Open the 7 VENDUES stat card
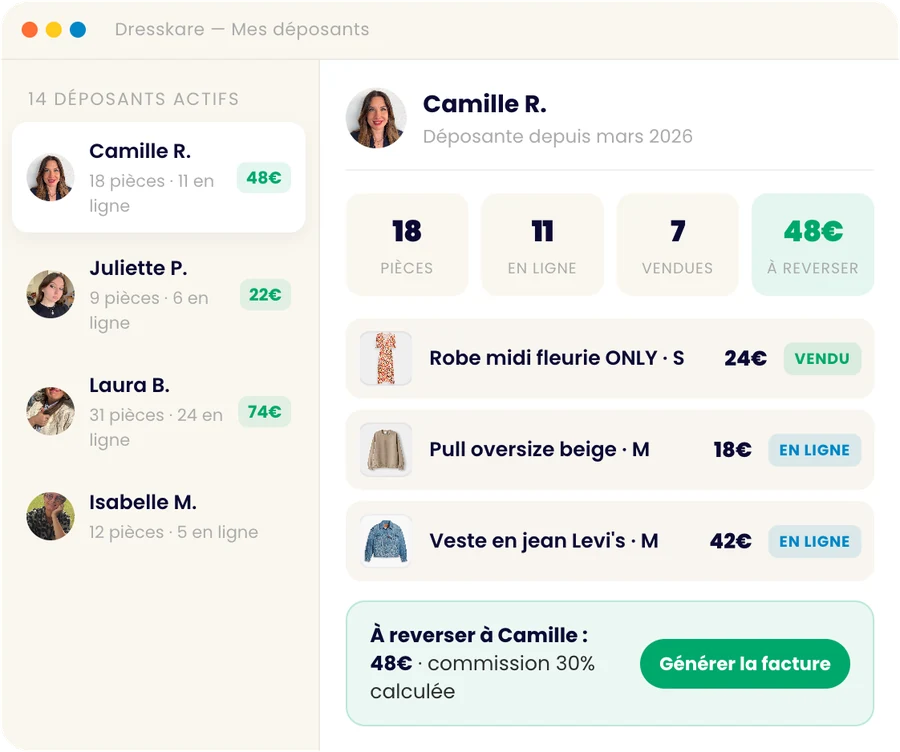 (677, 245)
